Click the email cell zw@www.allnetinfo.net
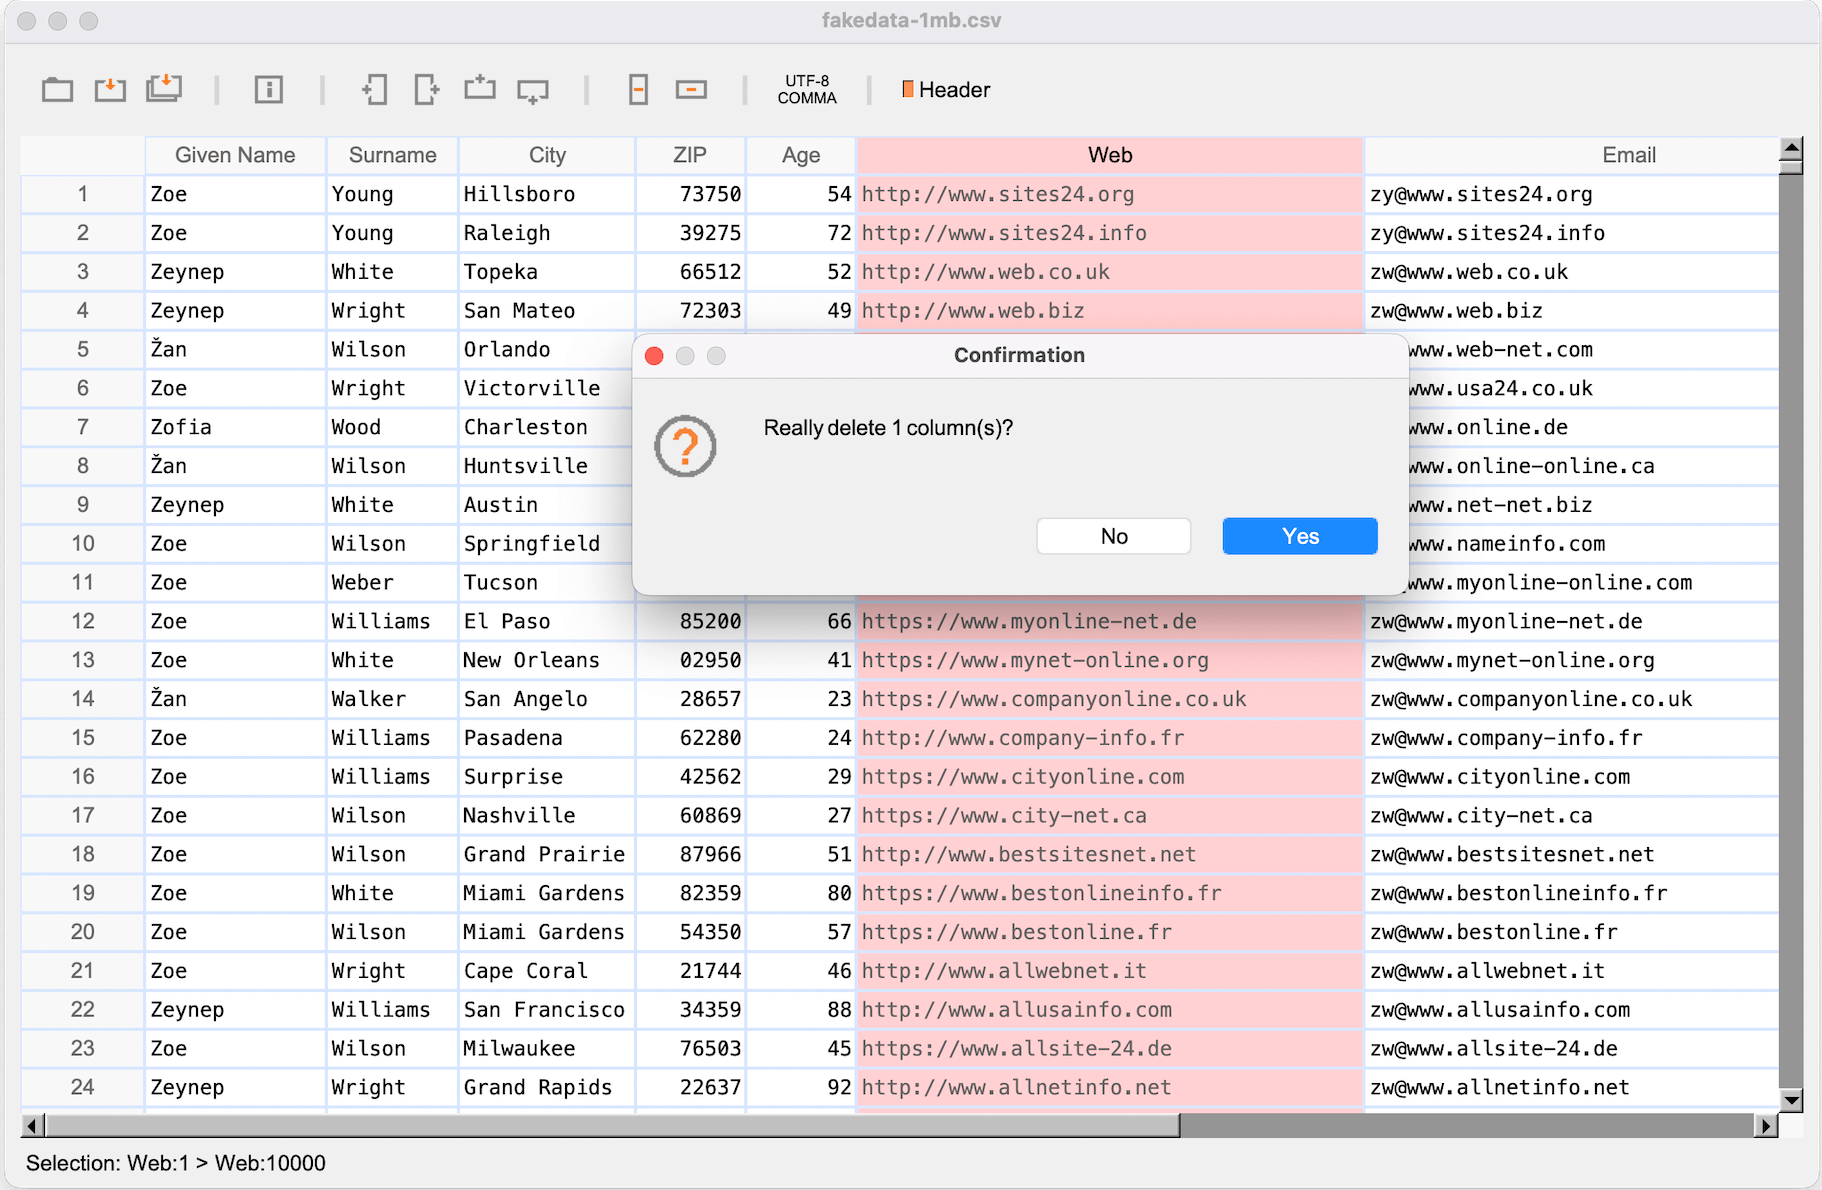This screenshot has width=1822, height=1190. pyautogui.click(x=1572, y=1087)
